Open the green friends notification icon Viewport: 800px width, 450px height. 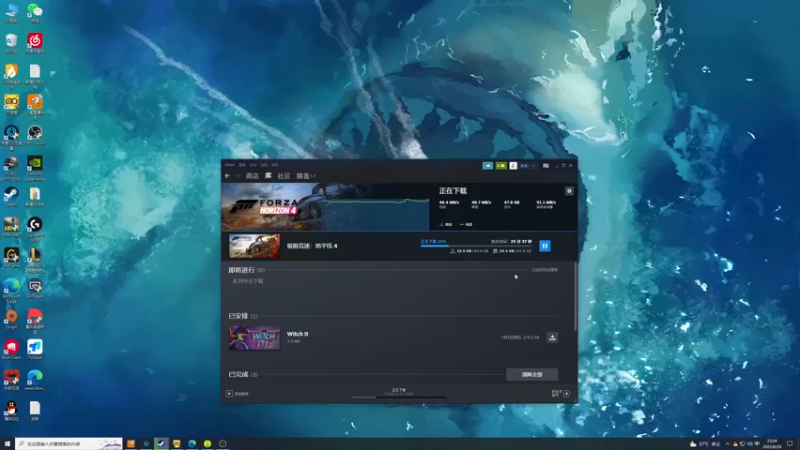pos(501,166)
